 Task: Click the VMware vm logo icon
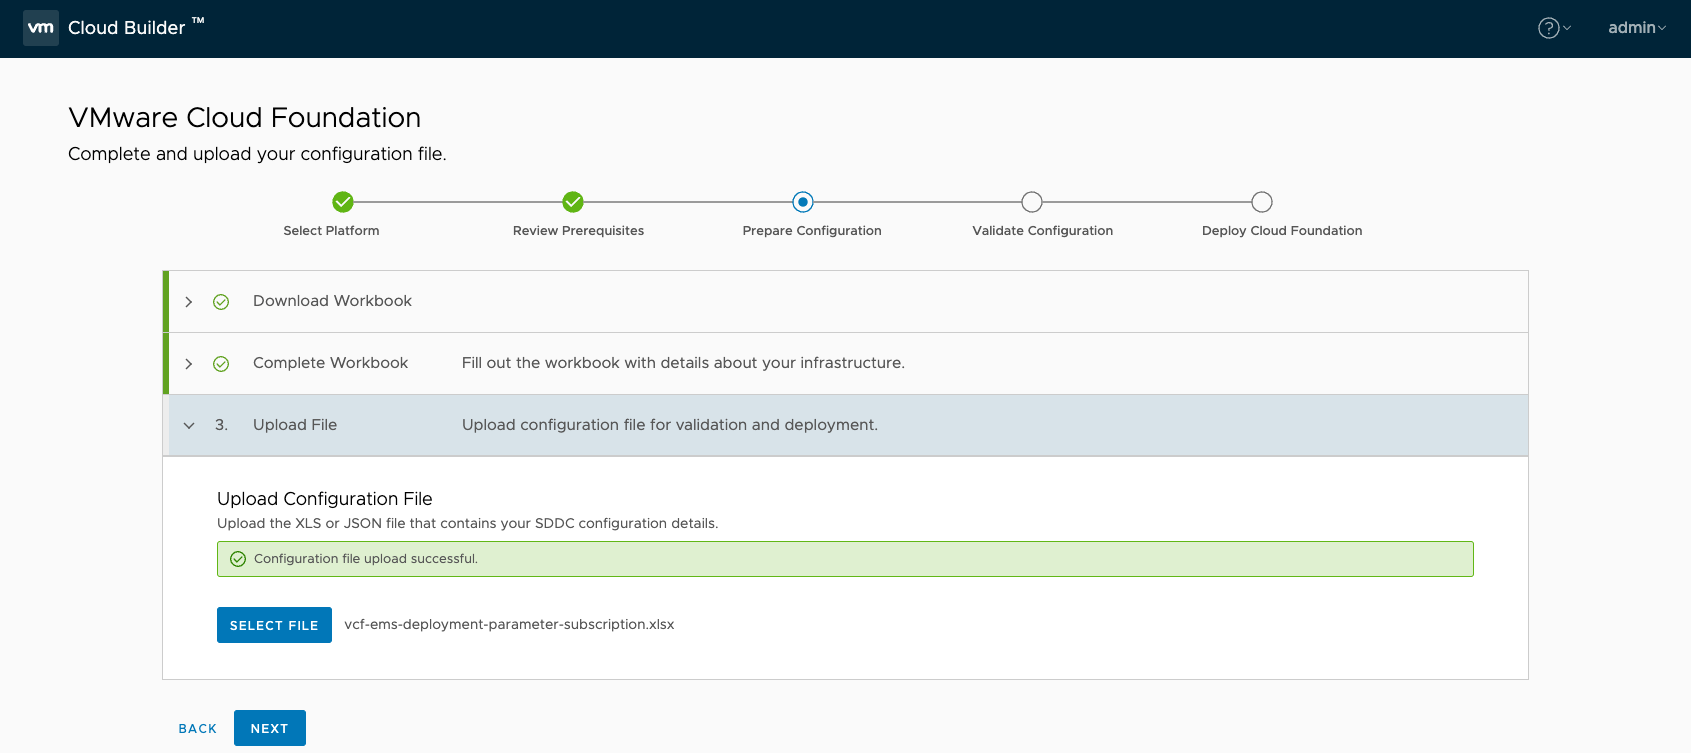tap(41, 28)
